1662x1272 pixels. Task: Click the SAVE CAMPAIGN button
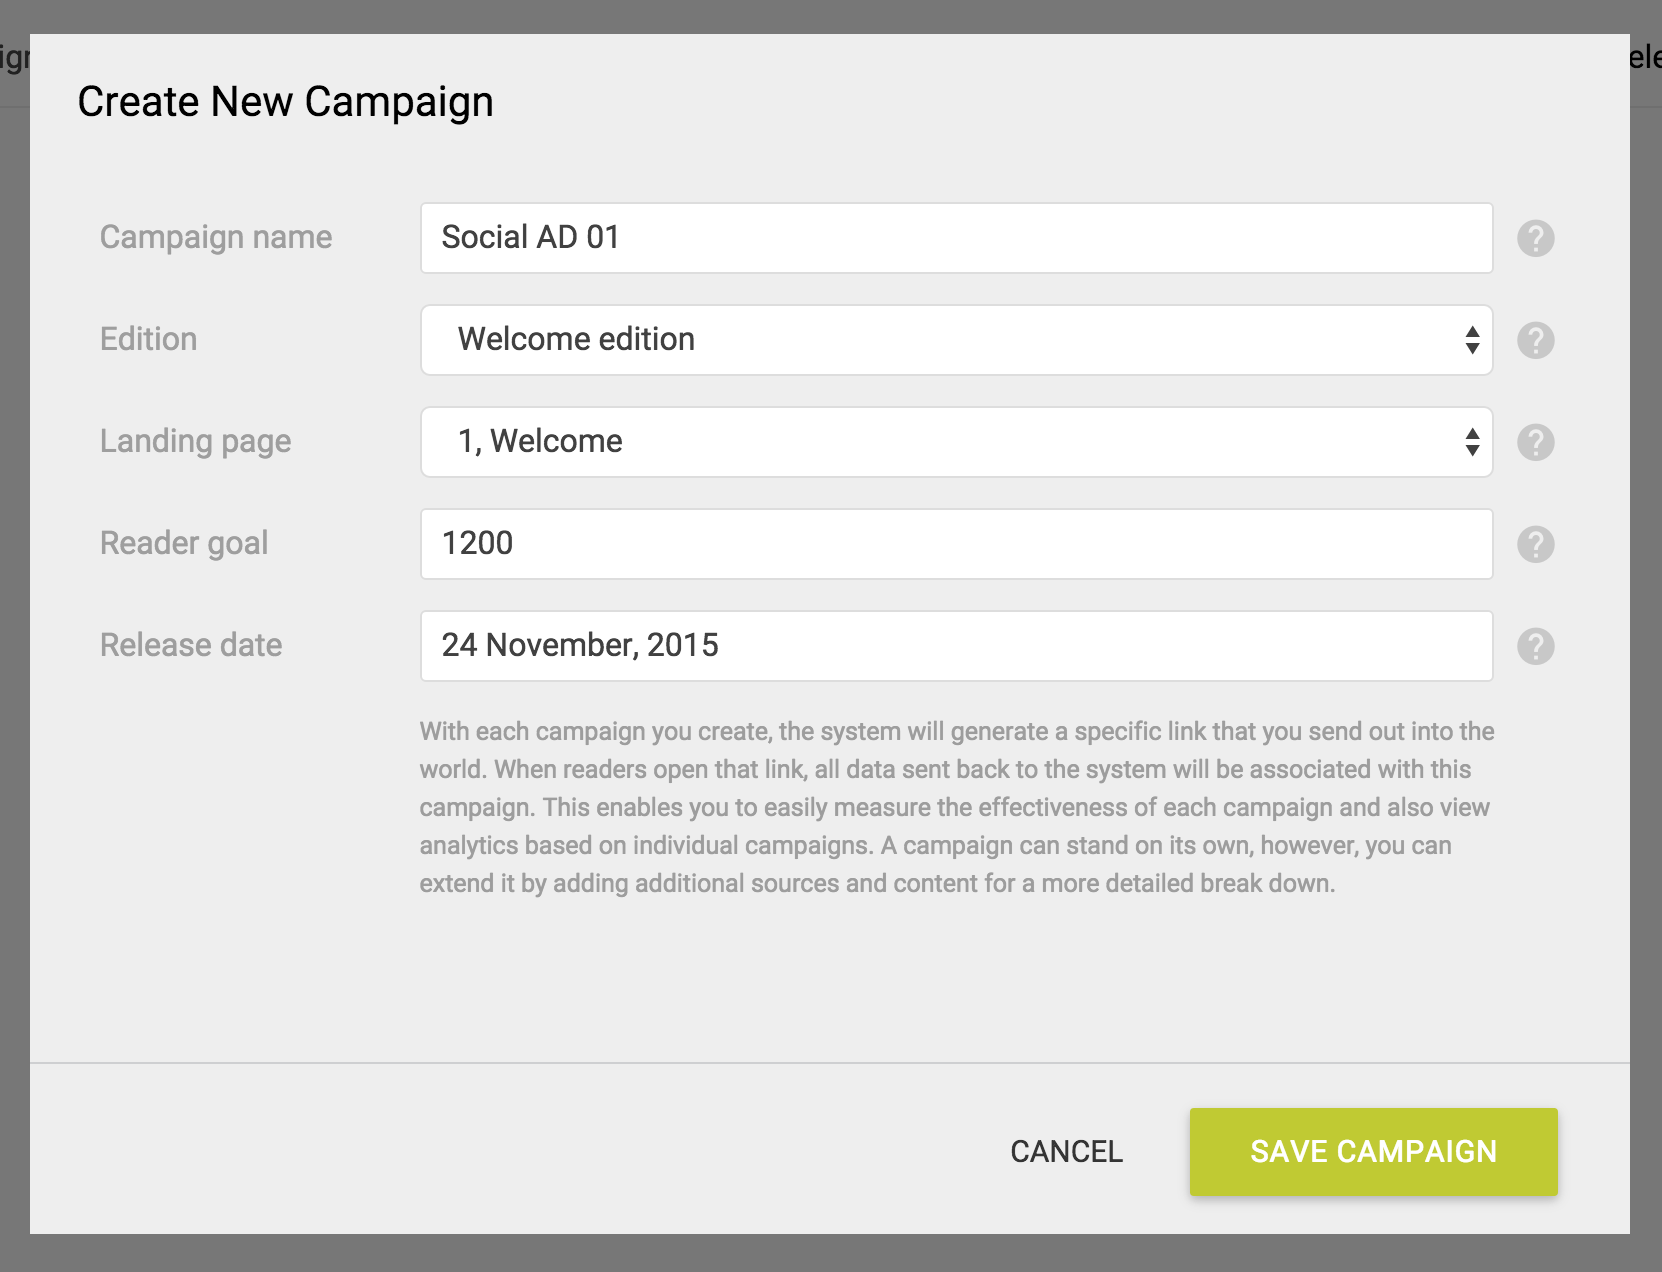1372,1151
